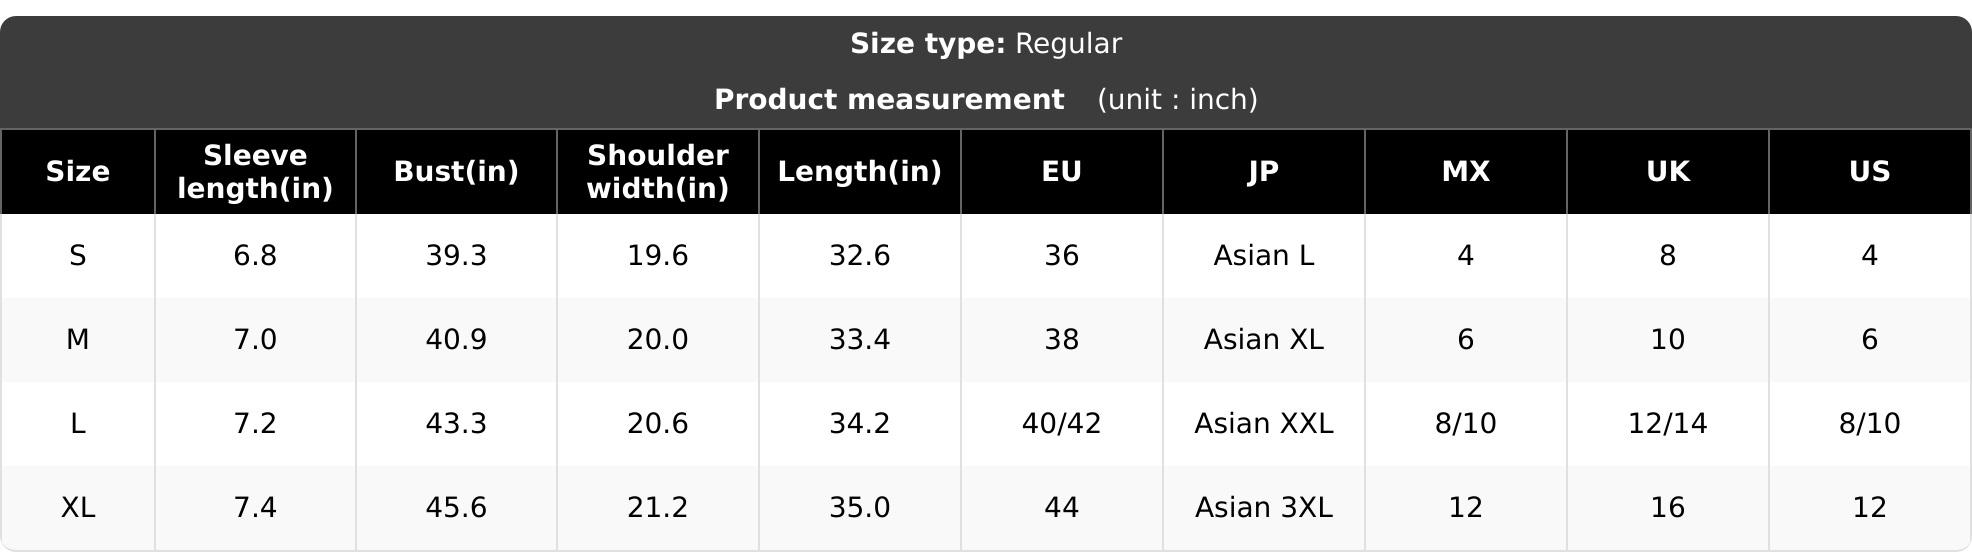Click the S size row label
Image resolution: width=1972 pixels, height=552 pixels.
tap(78, 256)
